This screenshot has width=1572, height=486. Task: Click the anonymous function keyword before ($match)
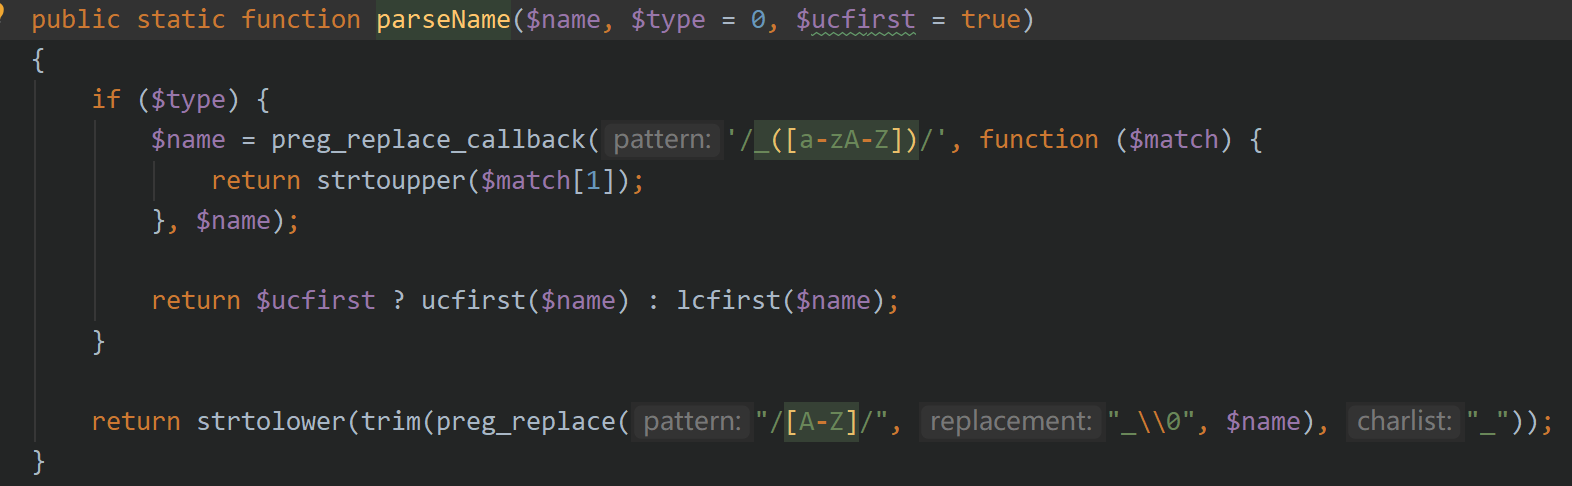click(1038, 140)
